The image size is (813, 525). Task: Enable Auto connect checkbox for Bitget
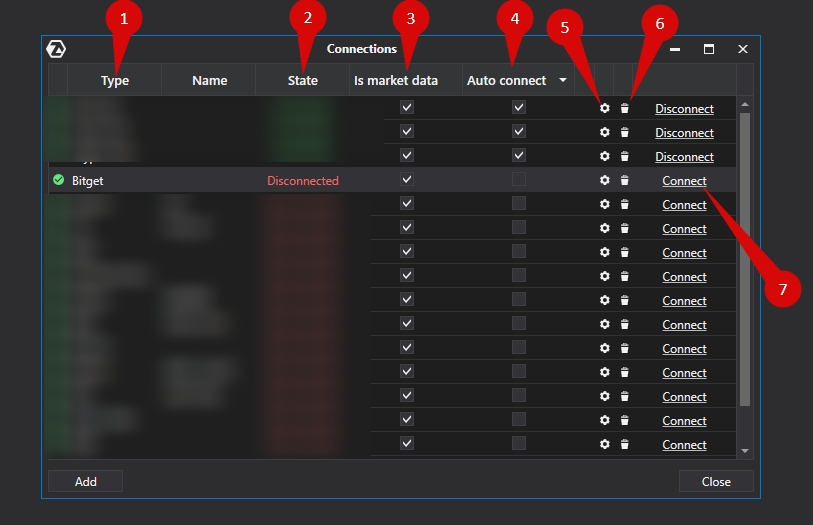pyautogui.click(x=518, y=180)
